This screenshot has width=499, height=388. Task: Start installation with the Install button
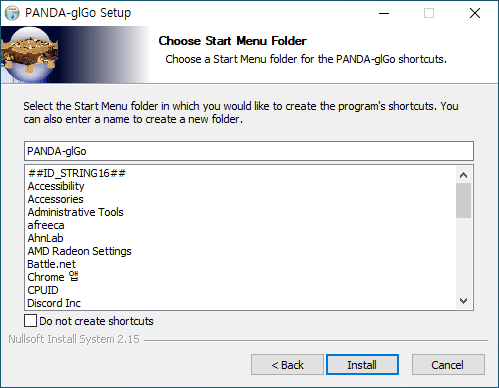click(x=362, y=365)
